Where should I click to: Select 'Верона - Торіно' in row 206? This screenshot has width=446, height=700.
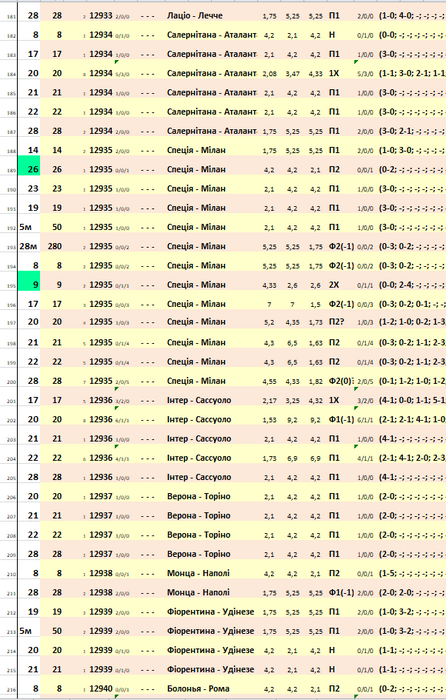[x=199, y=496]
